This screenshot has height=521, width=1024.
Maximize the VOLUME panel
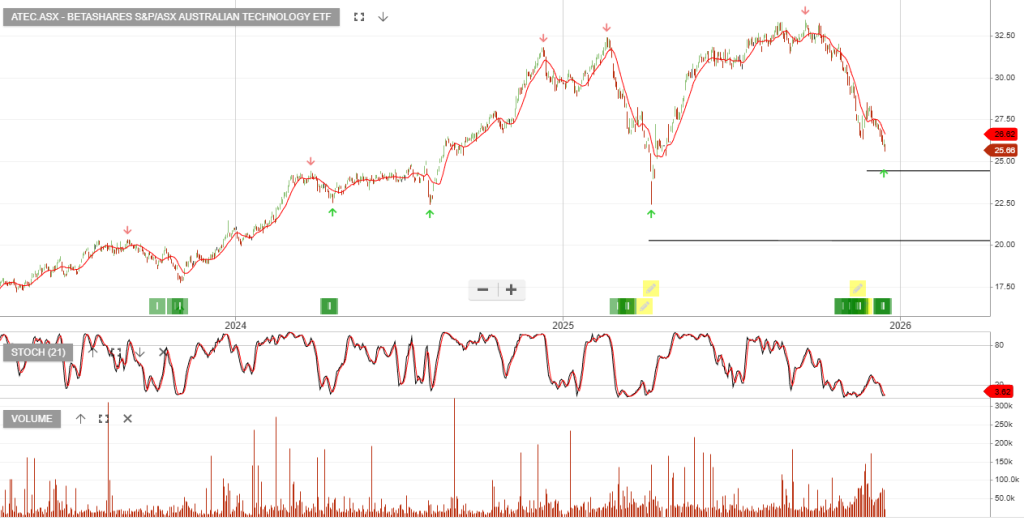click(104, 418)
